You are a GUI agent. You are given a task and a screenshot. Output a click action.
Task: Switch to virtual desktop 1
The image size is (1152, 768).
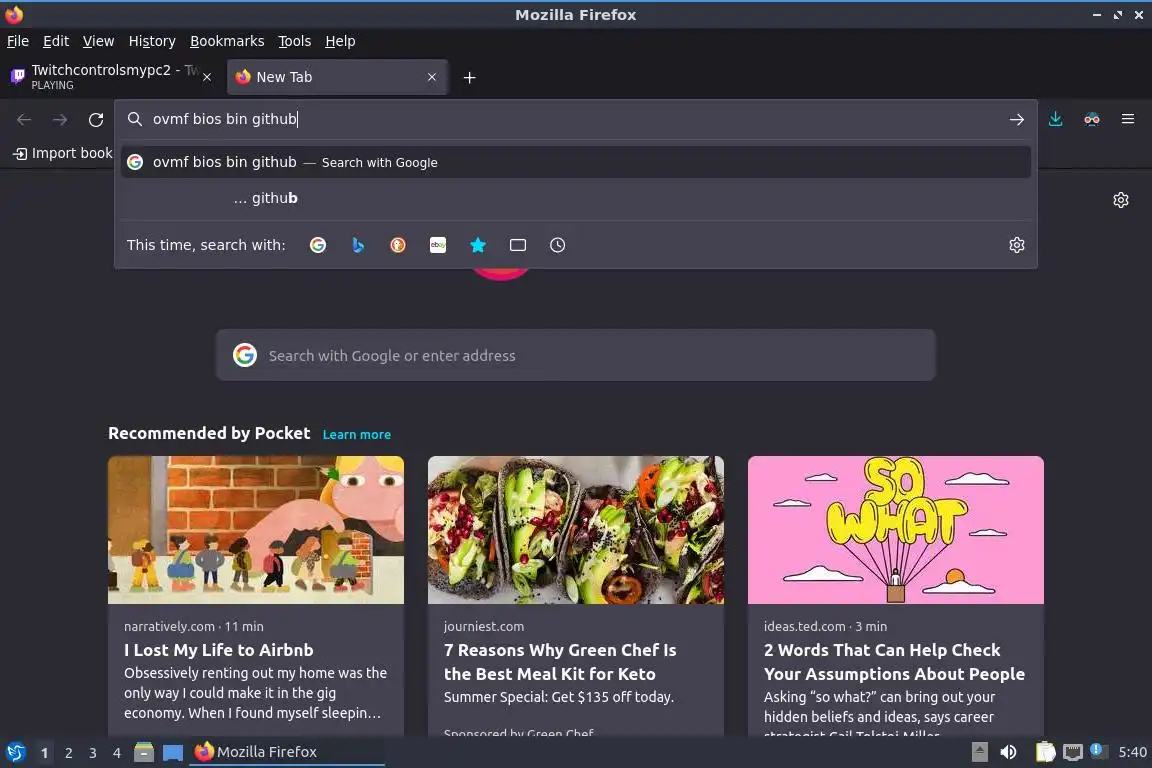44,753
